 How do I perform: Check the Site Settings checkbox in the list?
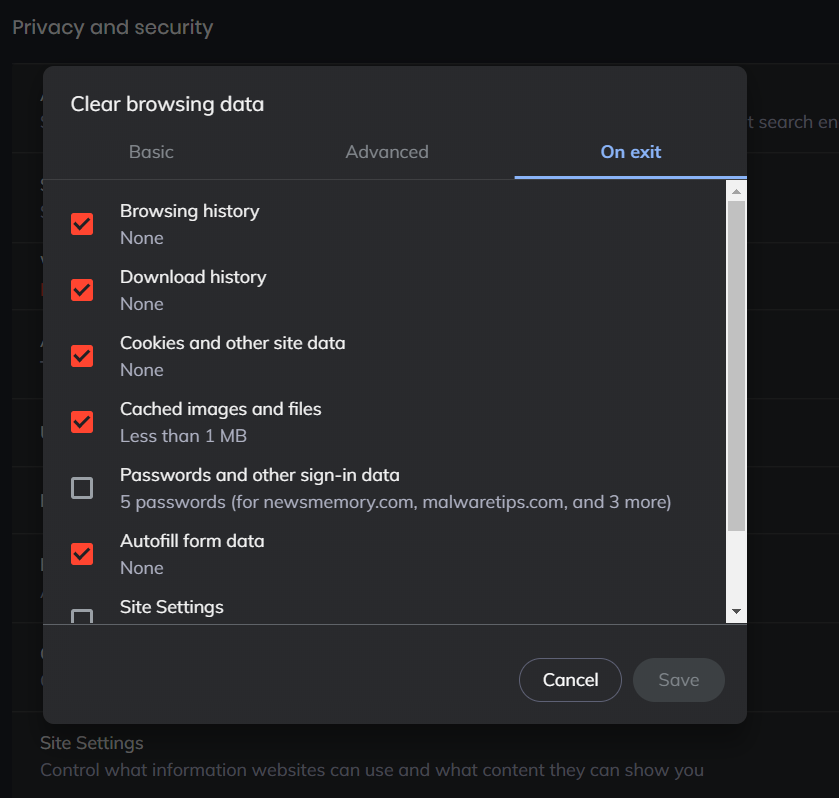pos(82,616)
